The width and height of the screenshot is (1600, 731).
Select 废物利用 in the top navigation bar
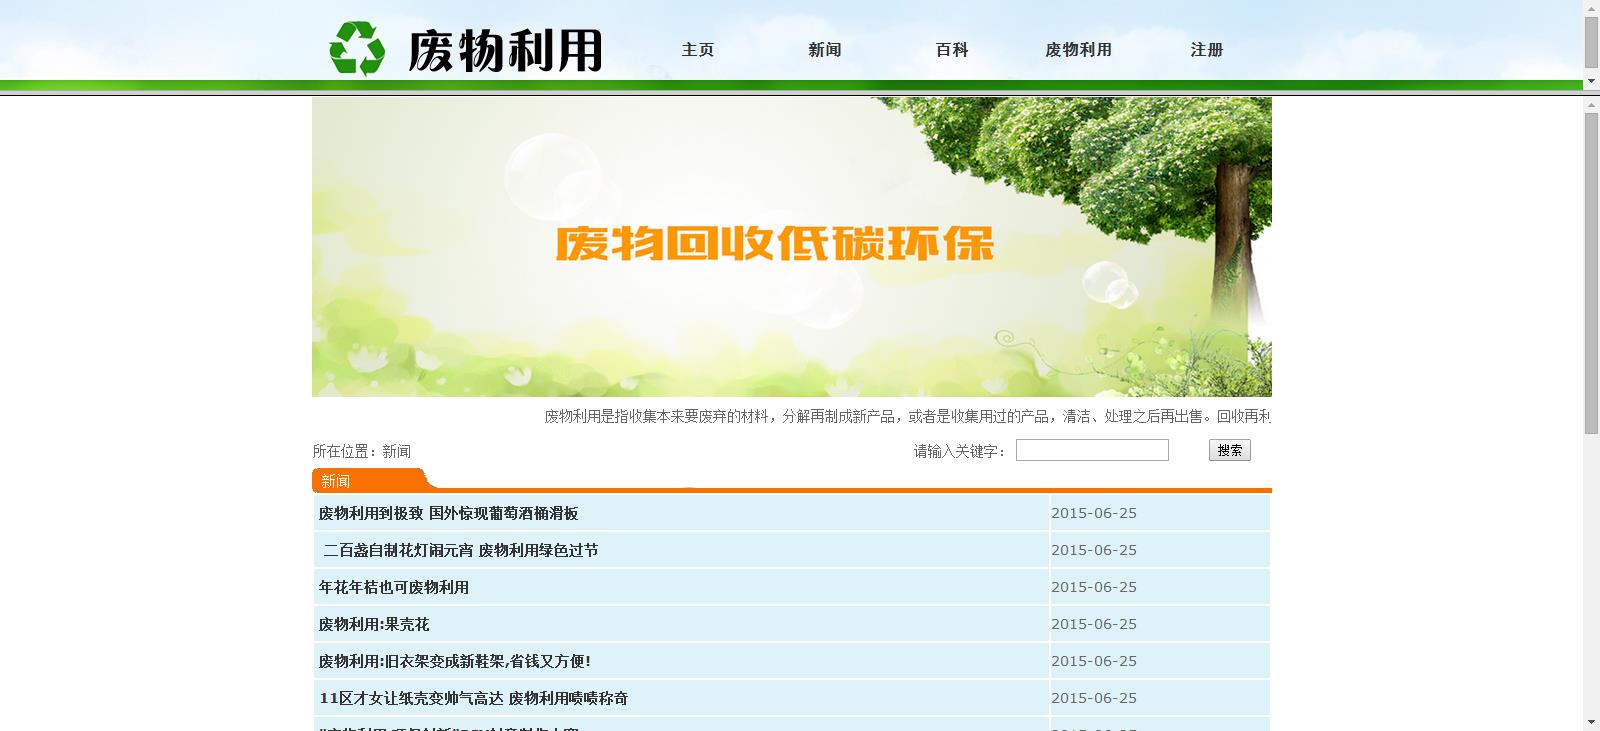(x=1078, y=50)
